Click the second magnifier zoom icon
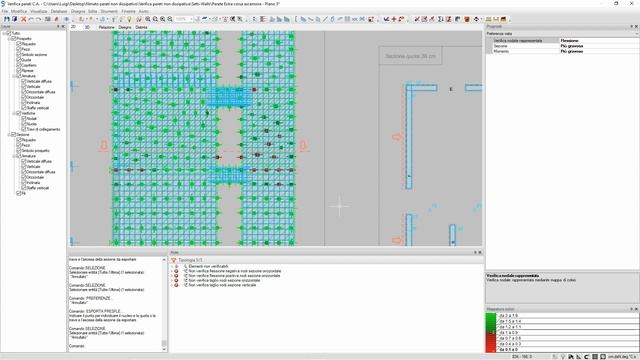This screenshot has height=360, width=640. 155,19
